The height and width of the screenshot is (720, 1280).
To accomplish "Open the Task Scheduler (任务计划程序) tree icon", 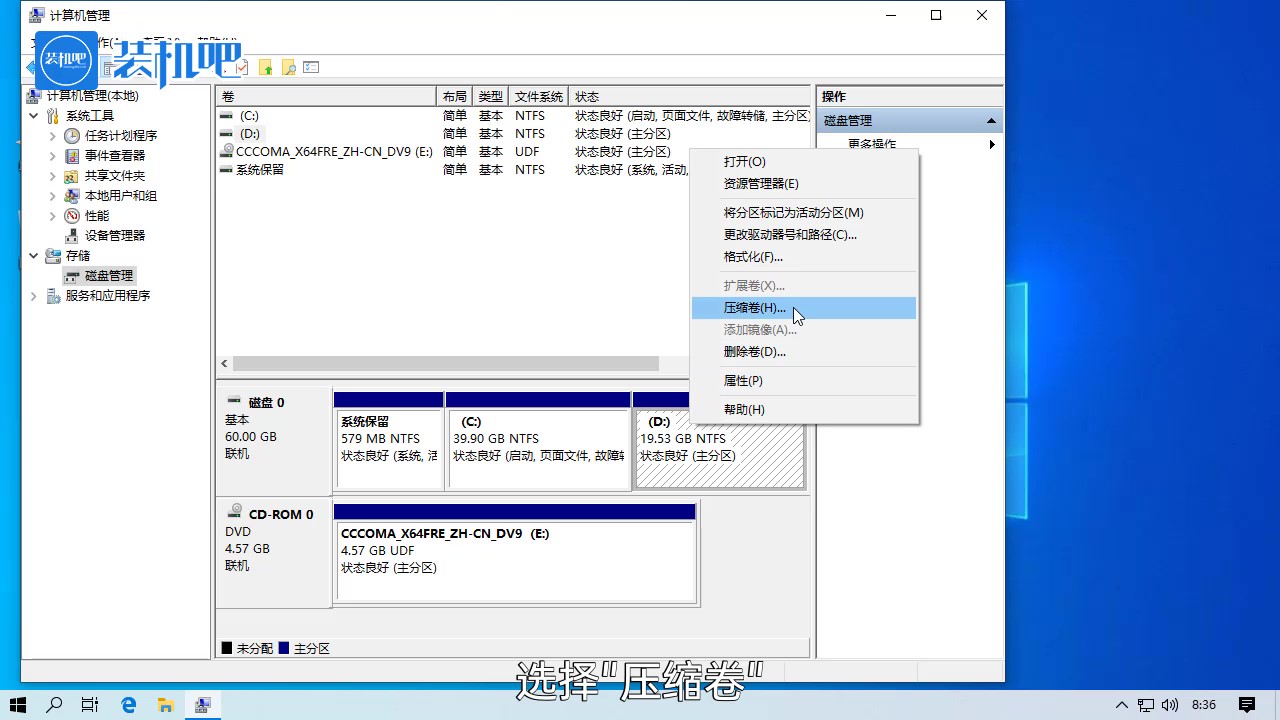I will click(x=72, y=136).
